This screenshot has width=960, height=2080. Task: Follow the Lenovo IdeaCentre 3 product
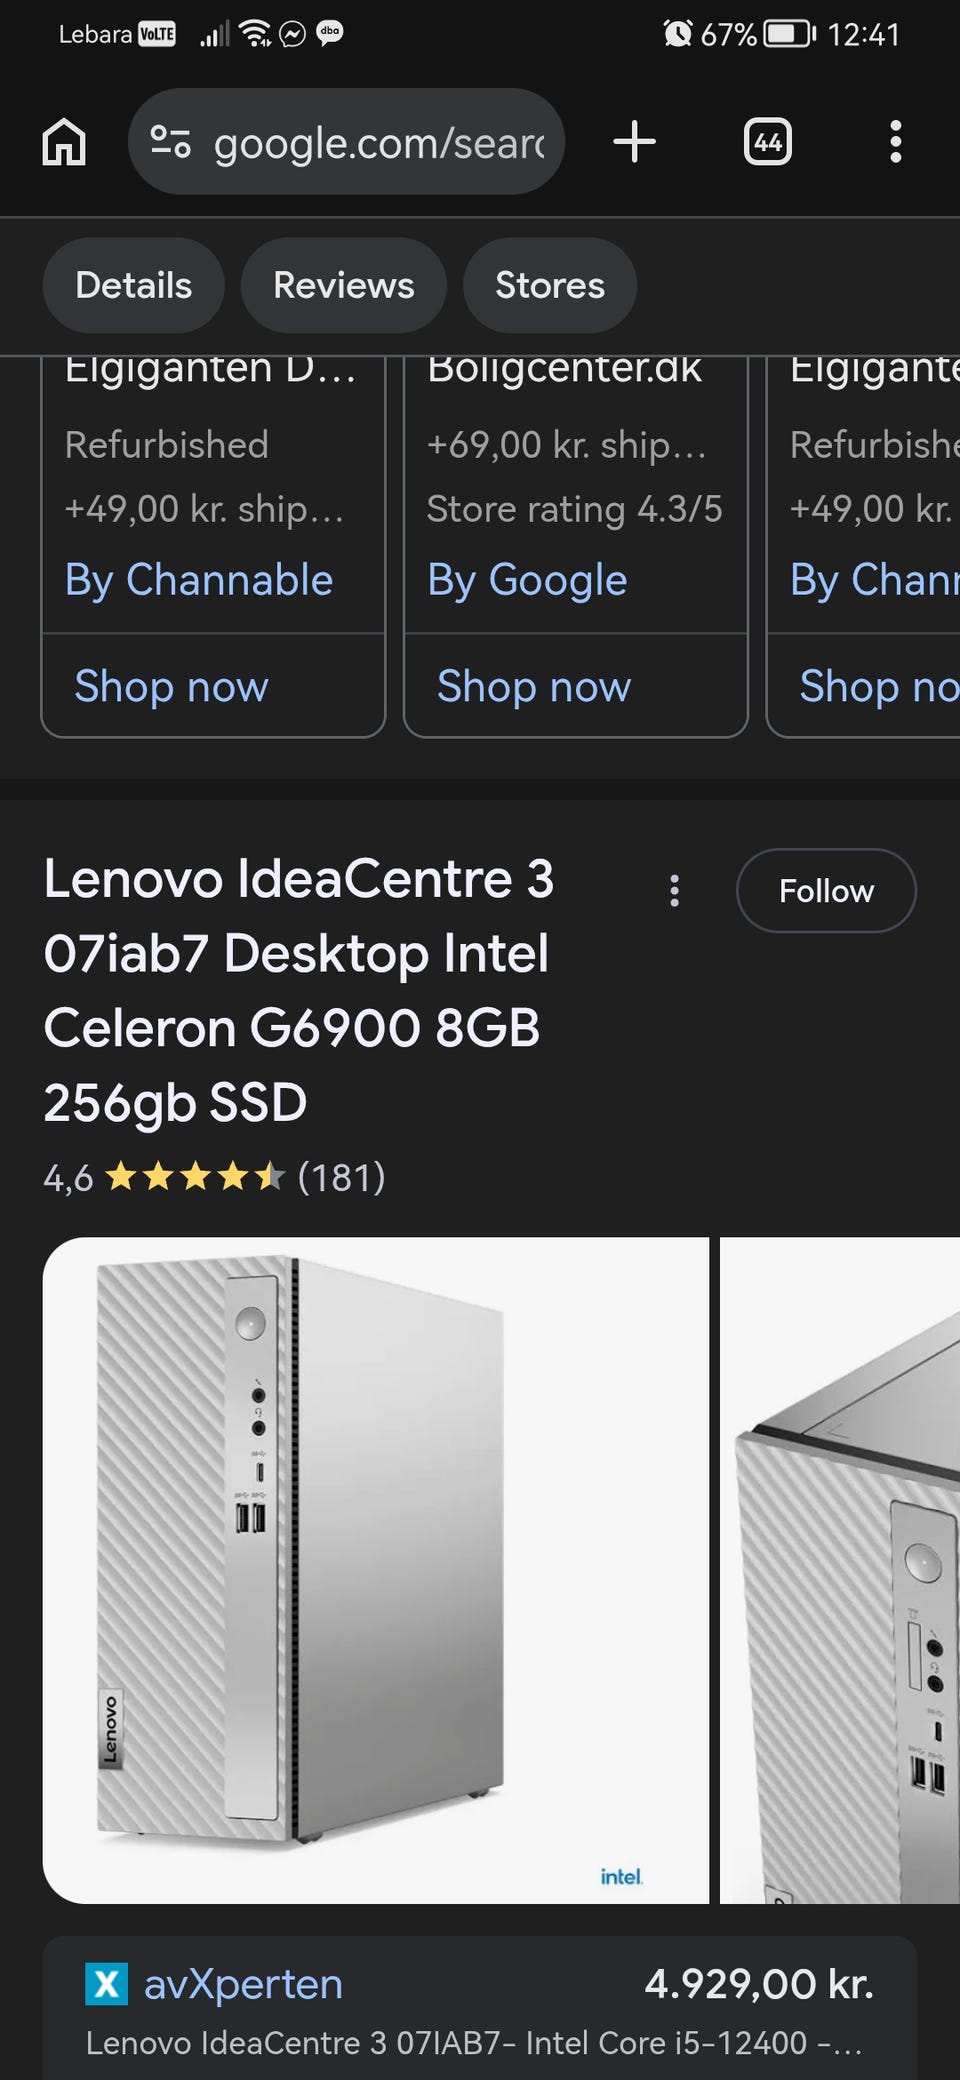[x=825, y=890]
